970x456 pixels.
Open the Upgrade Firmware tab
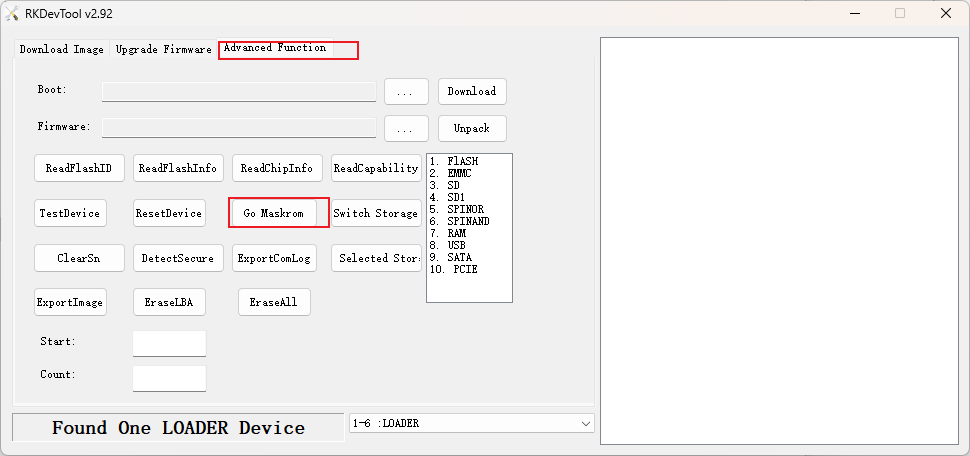[163, 49]
